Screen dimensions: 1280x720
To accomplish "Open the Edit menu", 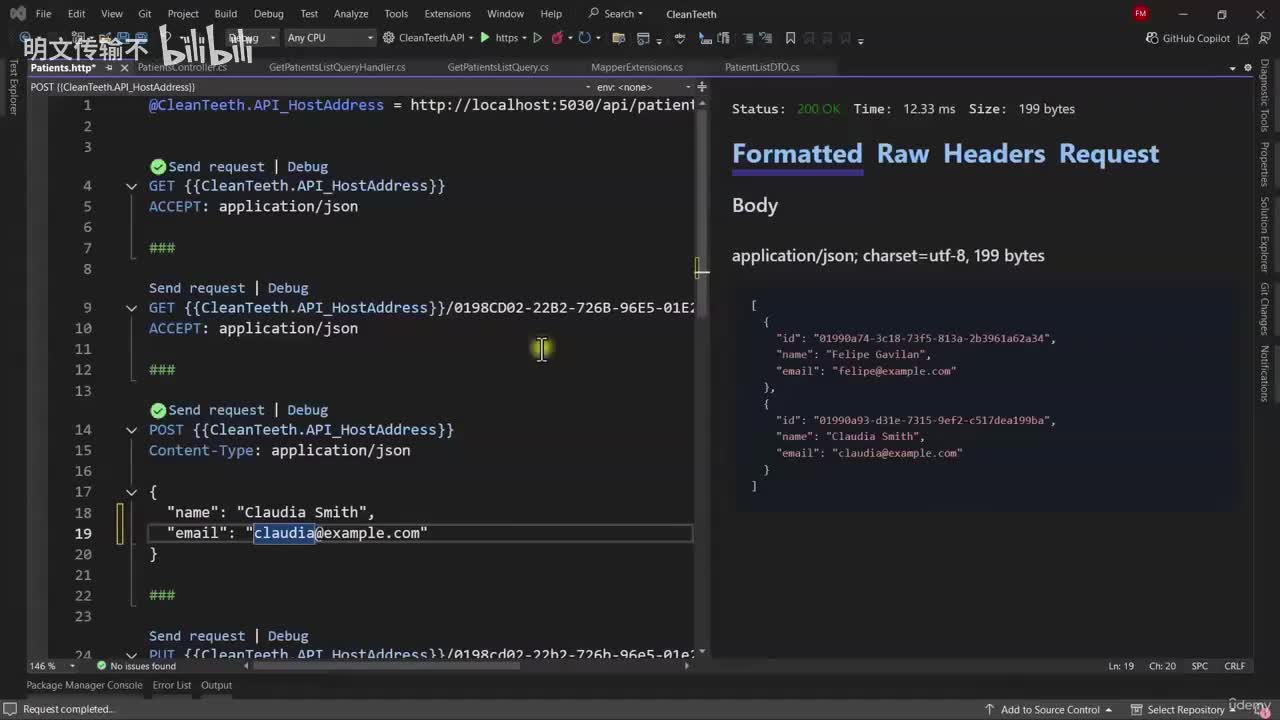I will coord(77,14).
